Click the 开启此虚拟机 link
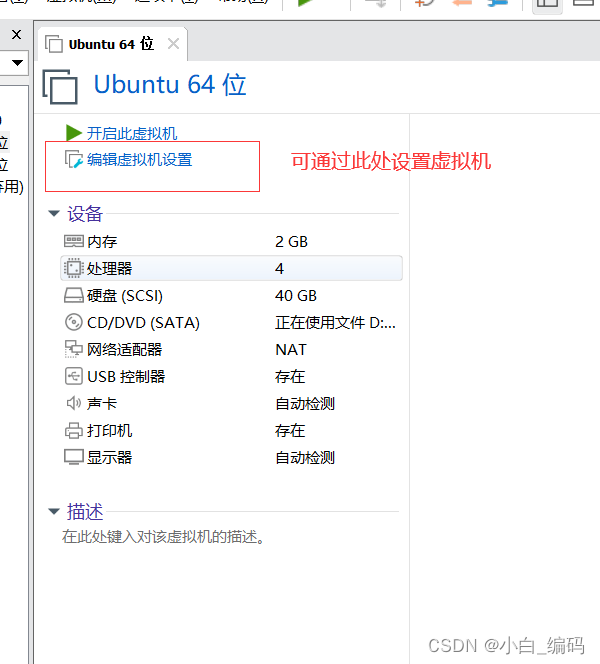Viewport: 600px width, 664px height. (x=132, y=133)
